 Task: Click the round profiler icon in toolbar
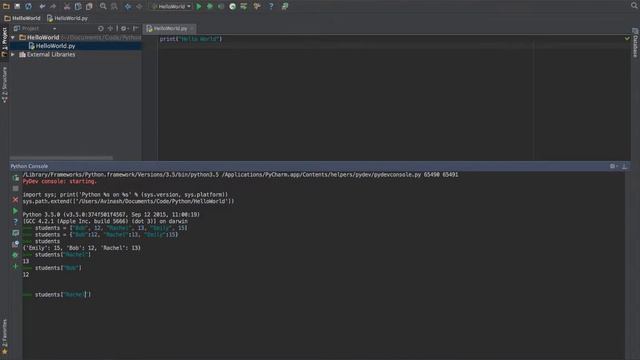232,6
